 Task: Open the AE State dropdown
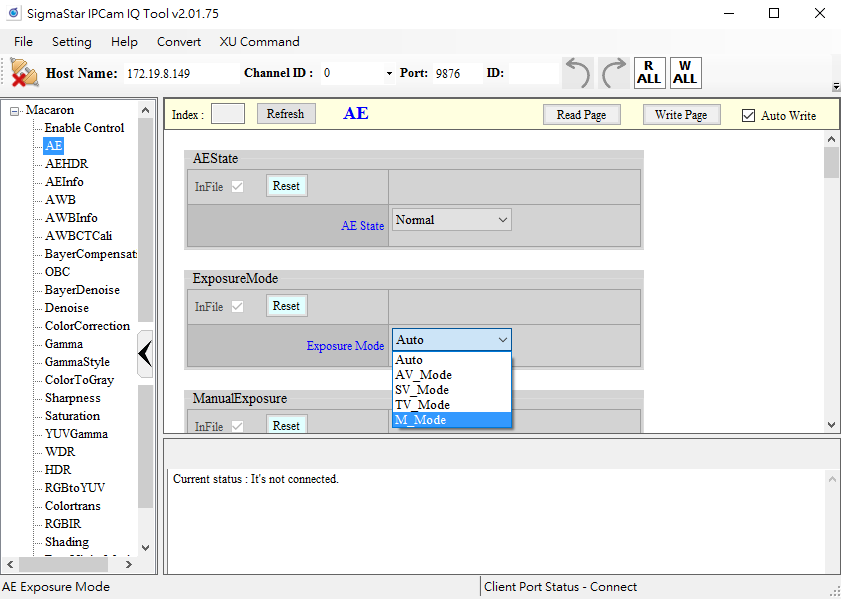click(451, 220)
